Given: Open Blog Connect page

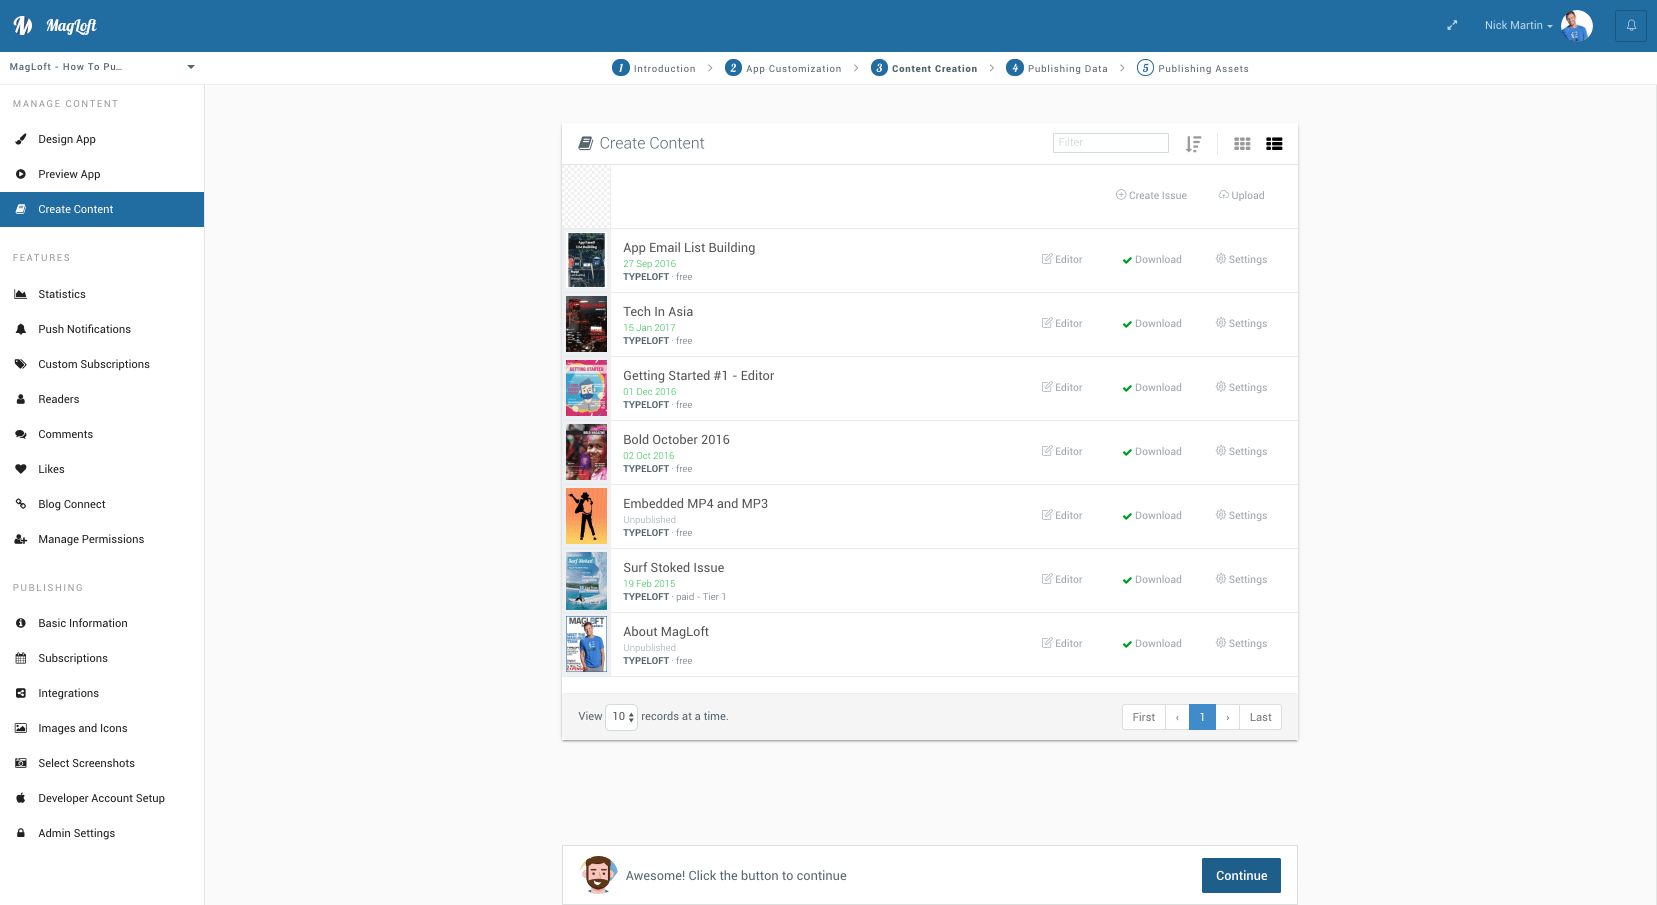Looking at the screenshot, I should (102, 504).
